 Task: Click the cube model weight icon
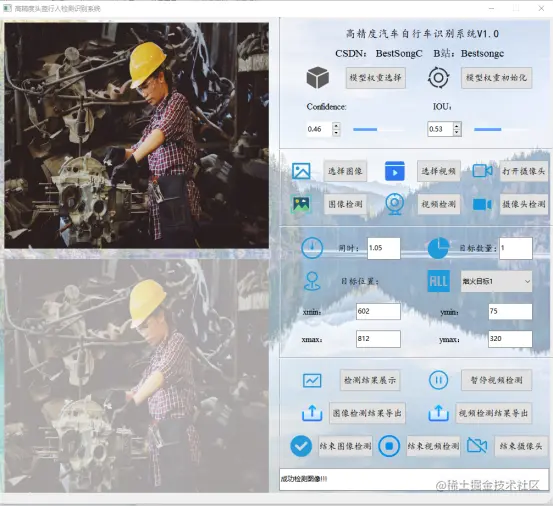click(318, 77)
